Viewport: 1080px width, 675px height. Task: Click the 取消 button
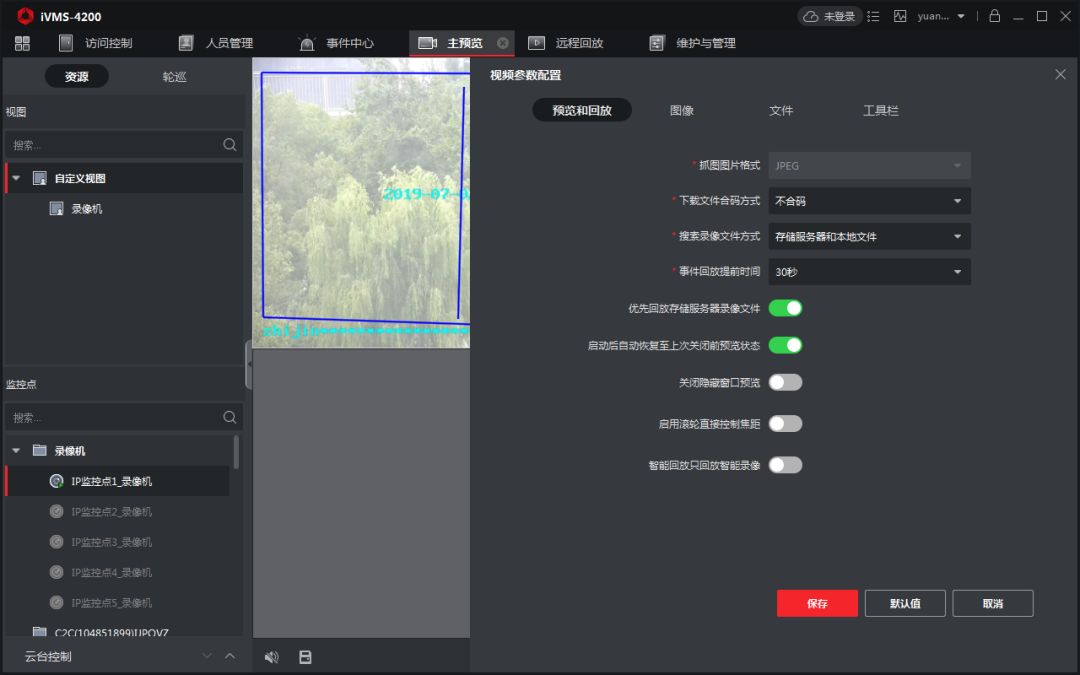click(x=993, y=603)
